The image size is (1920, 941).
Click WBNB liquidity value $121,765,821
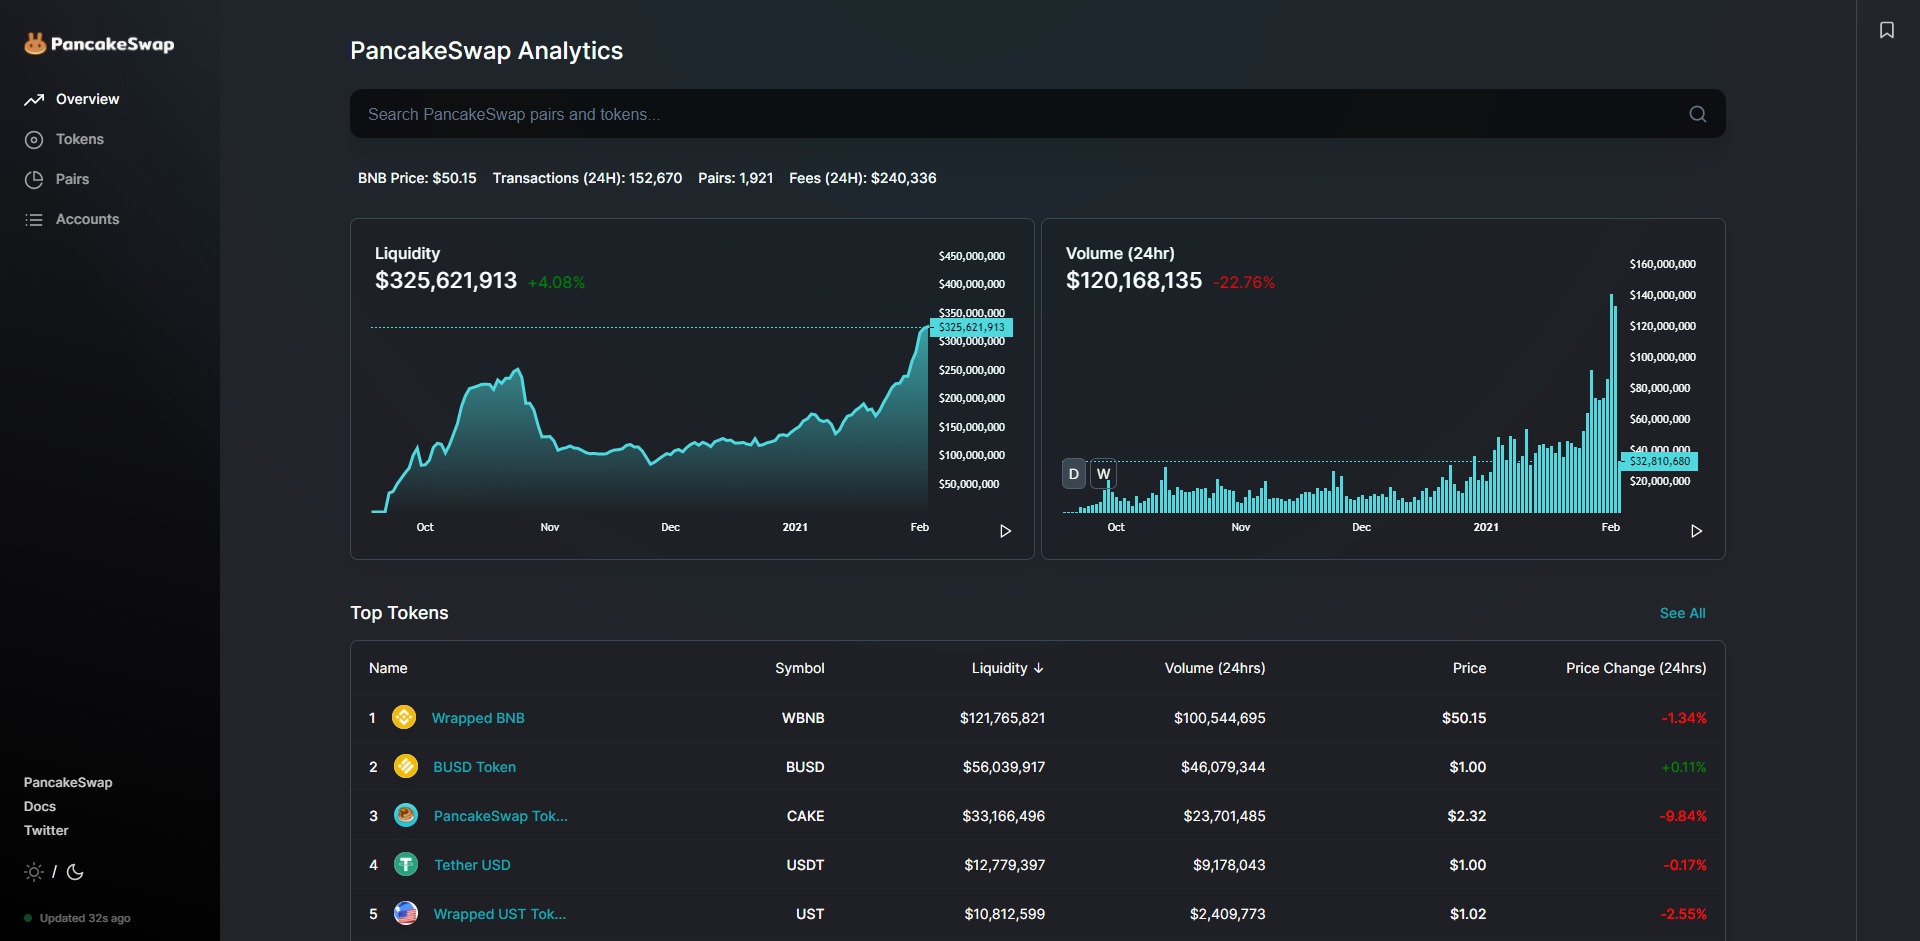(1002, 718)
